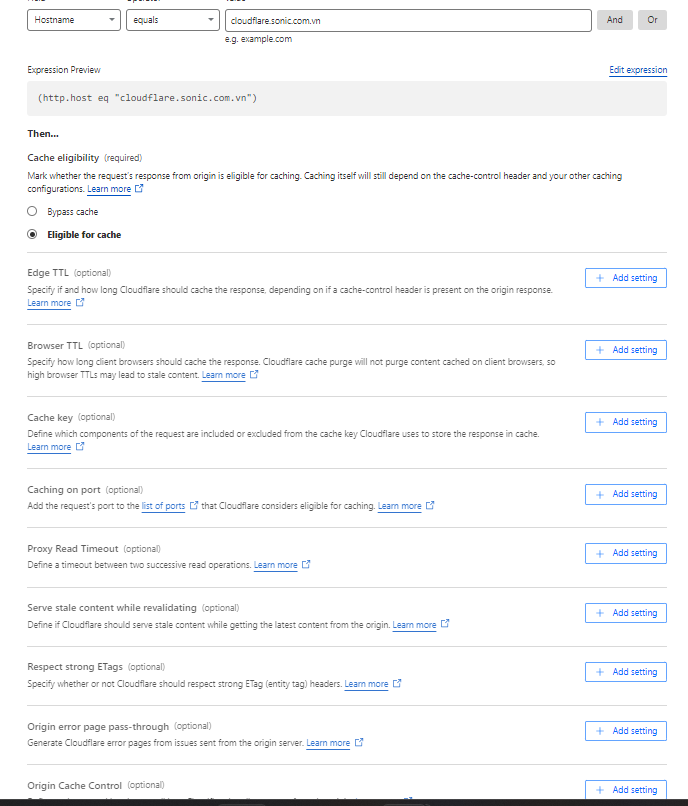Add setting for Edge TTL

(625, 278)
